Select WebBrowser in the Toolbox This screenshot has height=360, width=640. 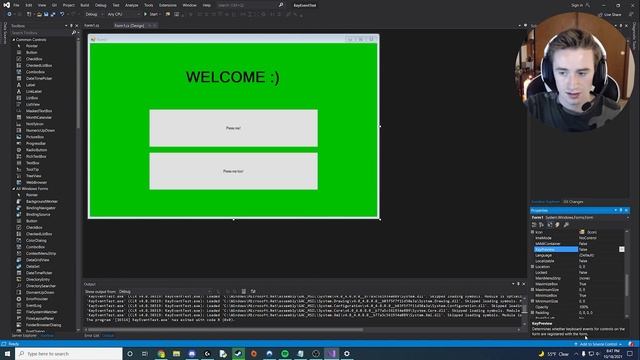[36, 182]
